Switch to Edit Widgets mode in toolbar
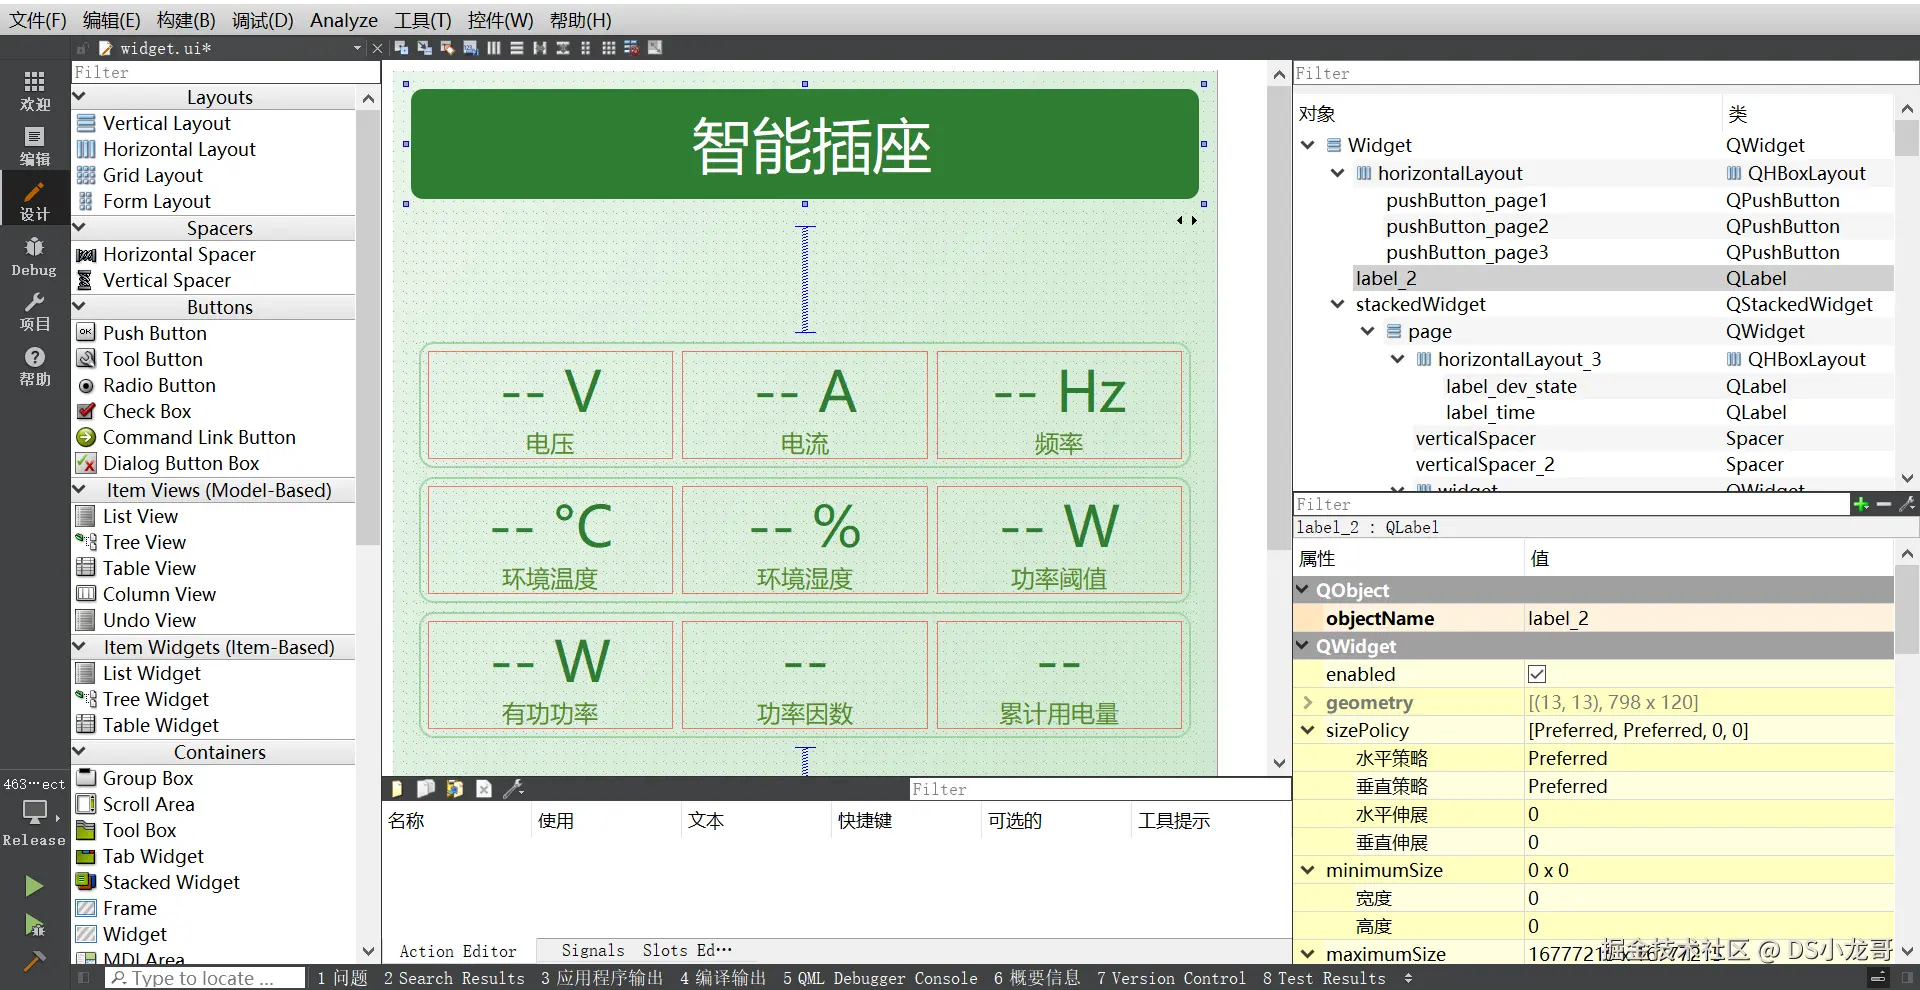 click(x=401, y=48)
